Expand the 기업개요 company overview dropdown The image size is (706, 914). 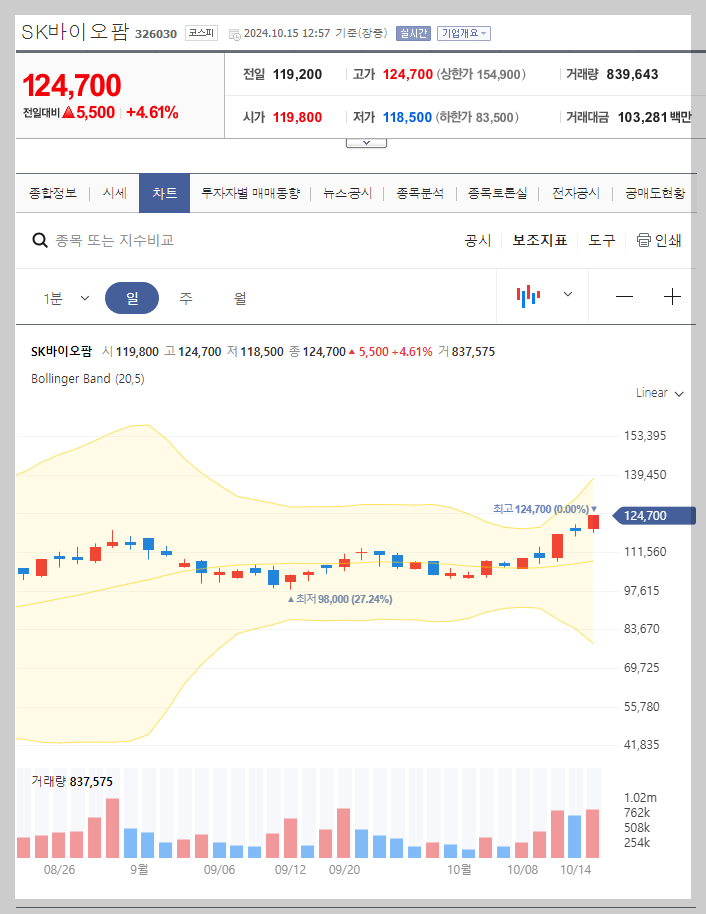465,32
